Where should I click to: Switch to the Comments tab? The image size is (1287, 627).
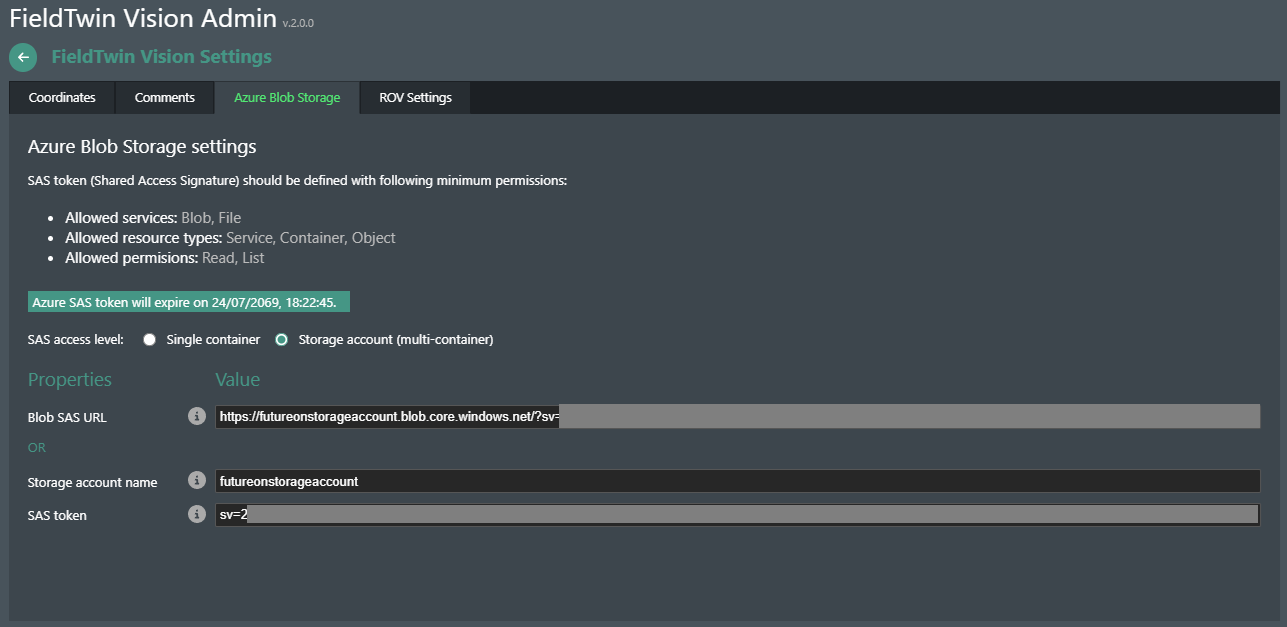click(x=165, y=98)
